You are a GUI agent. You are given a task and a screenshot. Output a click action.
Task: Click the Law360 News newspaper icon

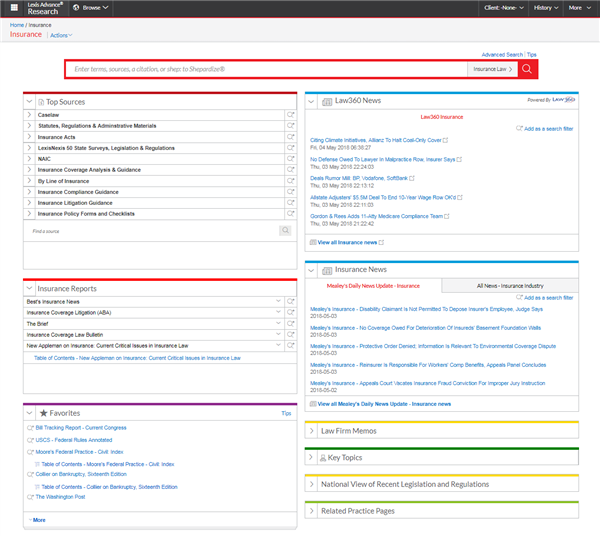pyautogui.click(x=327, y=101)
